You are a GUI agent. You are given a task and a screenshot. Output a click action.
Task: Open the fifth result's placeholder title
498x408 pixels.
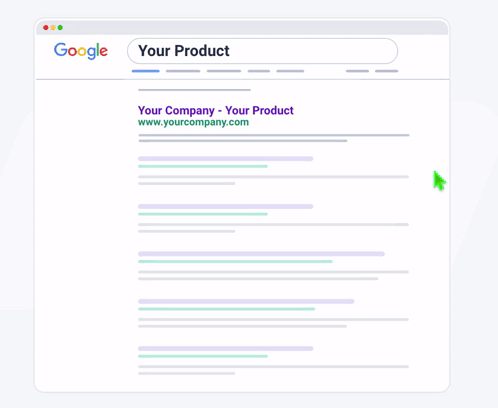246,301
